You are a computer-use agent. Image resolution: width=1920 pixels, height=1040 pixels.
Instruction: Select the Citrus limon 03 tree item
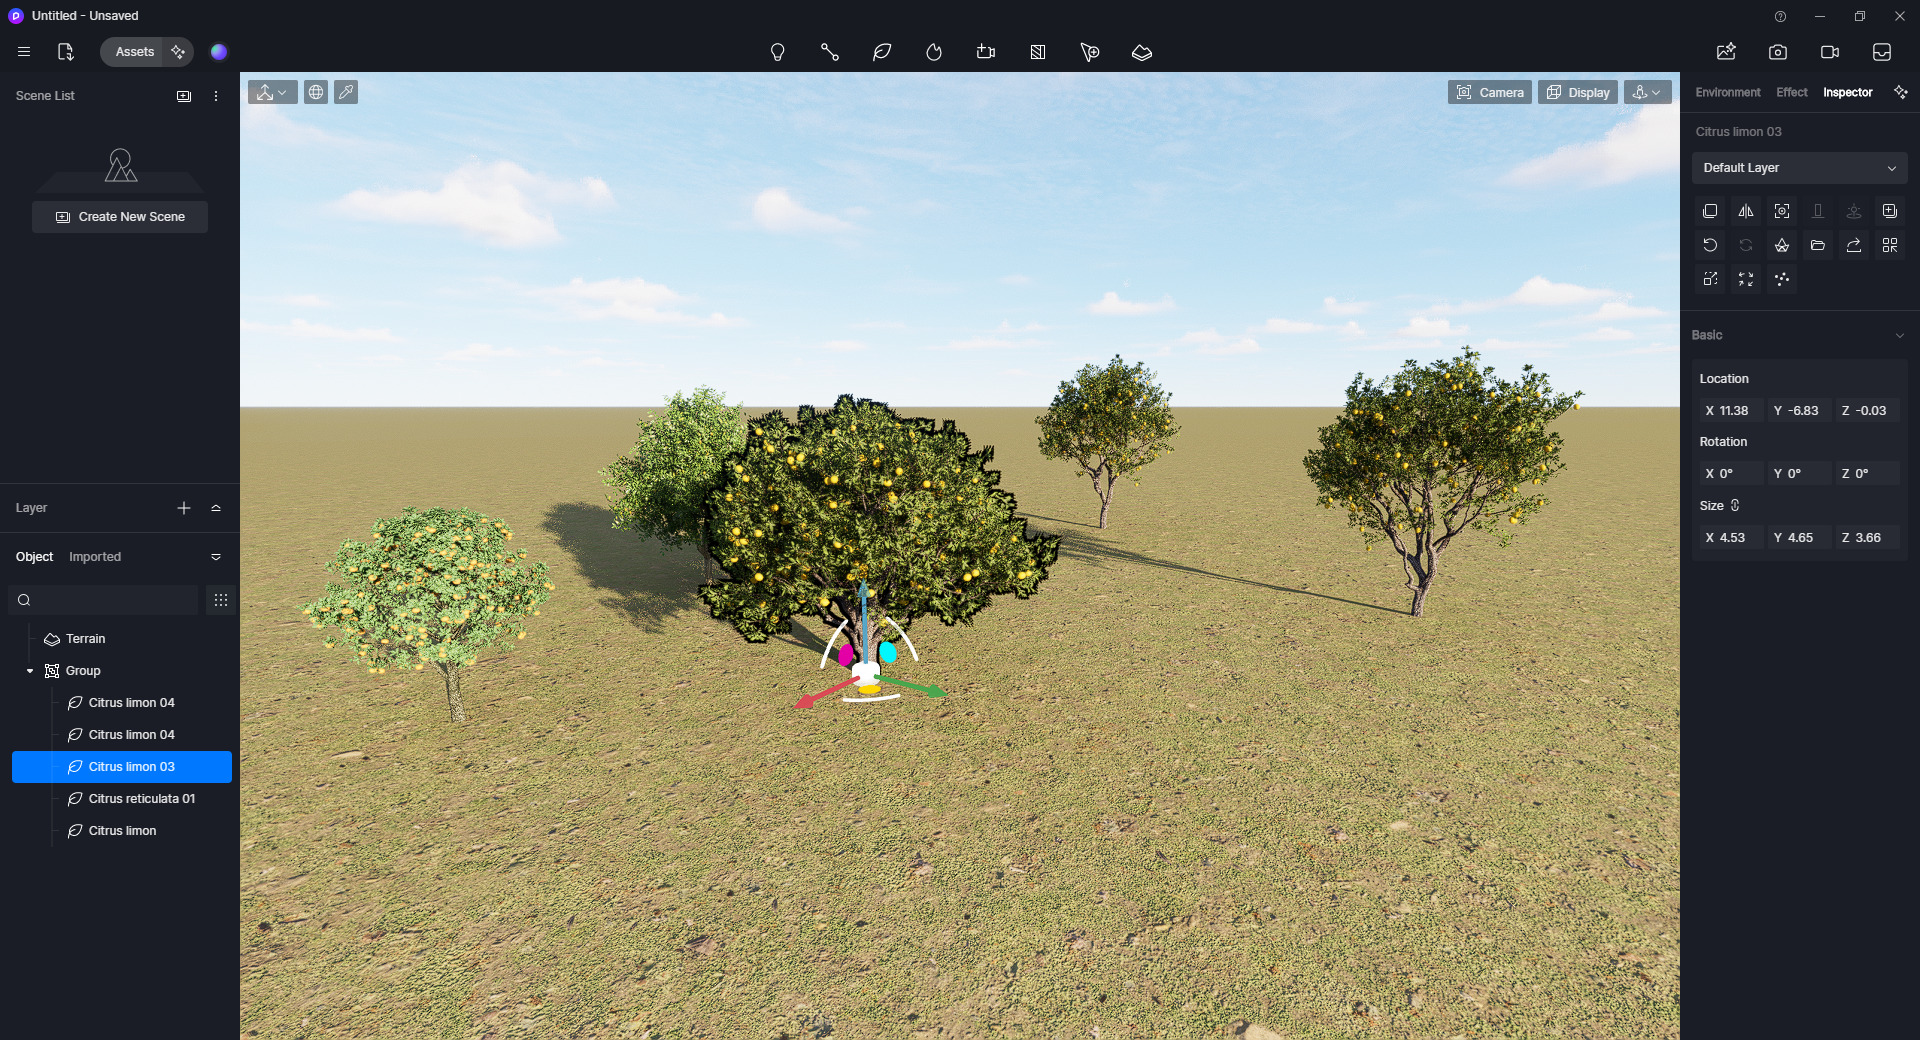pyautogui.click(x=122, y=767)
